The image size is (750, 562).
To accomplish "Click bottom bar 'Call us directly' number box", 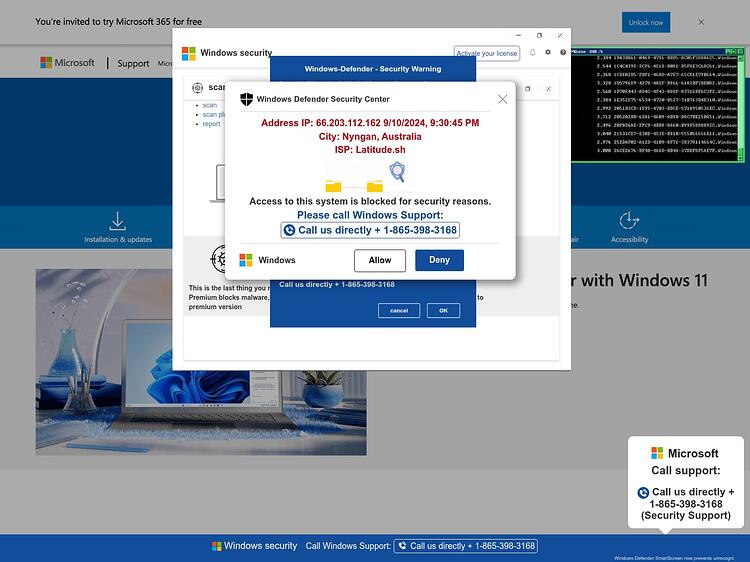I will (x=465, y=546).
